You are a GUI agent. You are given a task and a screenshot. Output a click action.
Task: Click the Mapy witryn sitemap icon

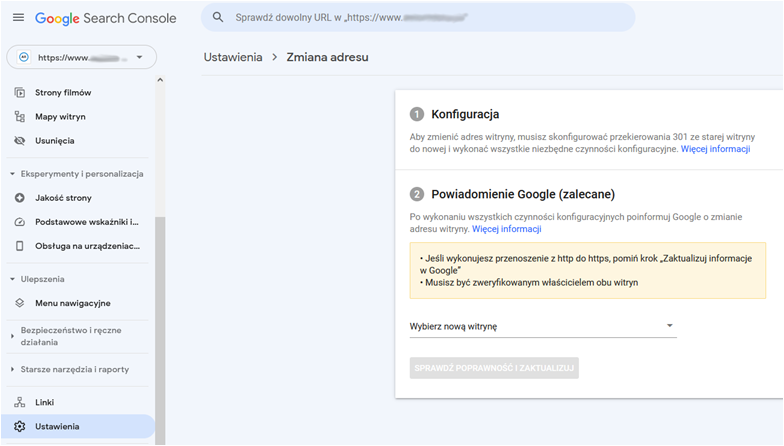coord(20,116)
